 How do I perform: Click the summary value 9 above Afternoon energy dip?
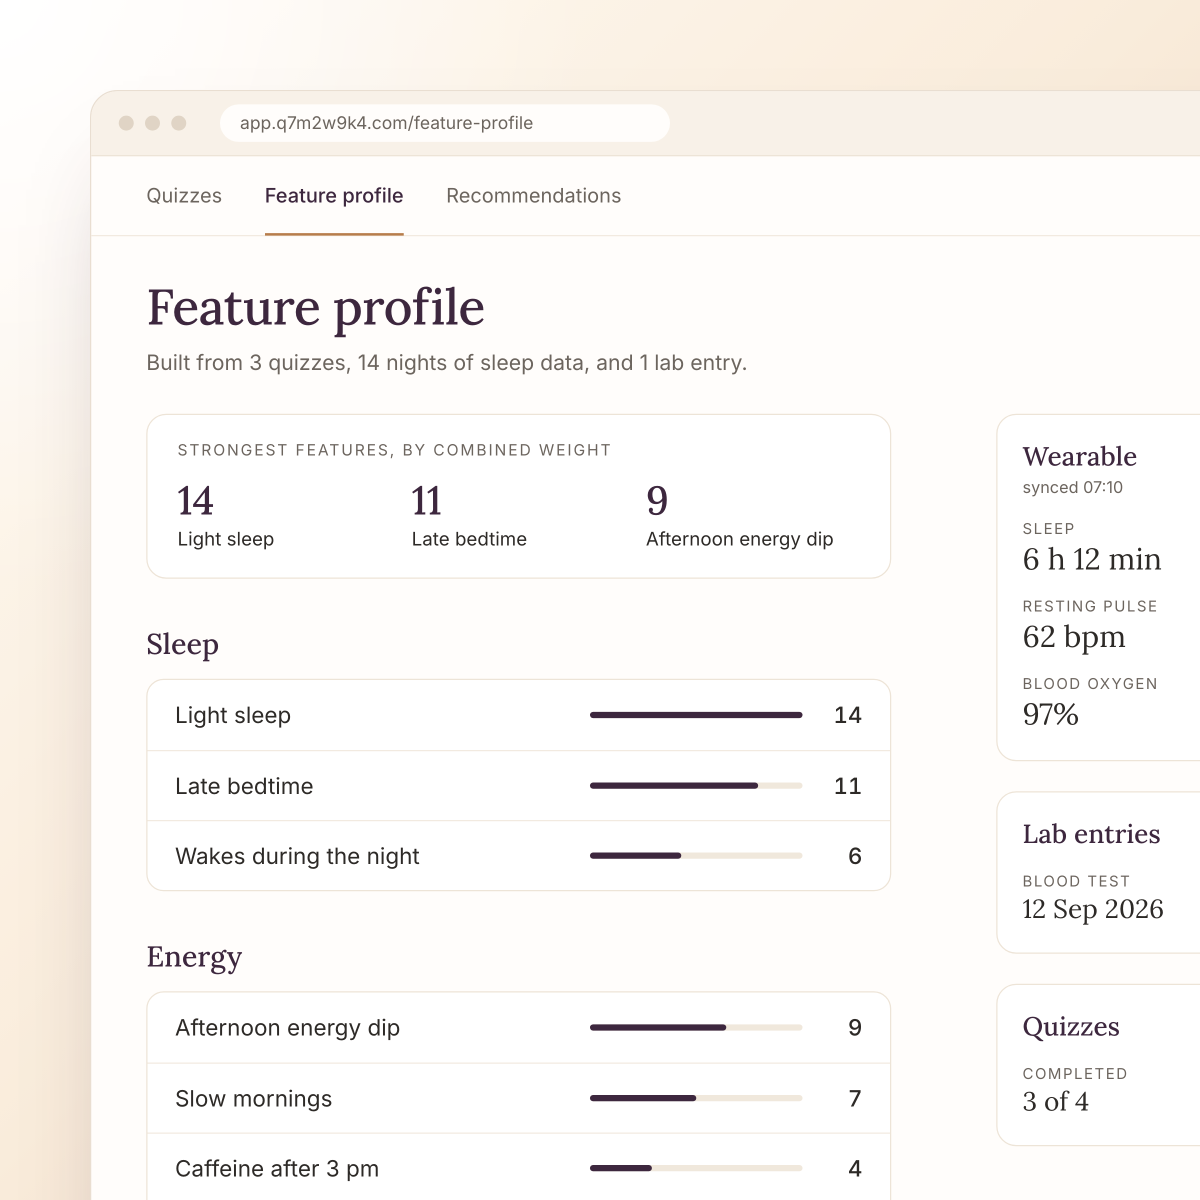[657, 501]
